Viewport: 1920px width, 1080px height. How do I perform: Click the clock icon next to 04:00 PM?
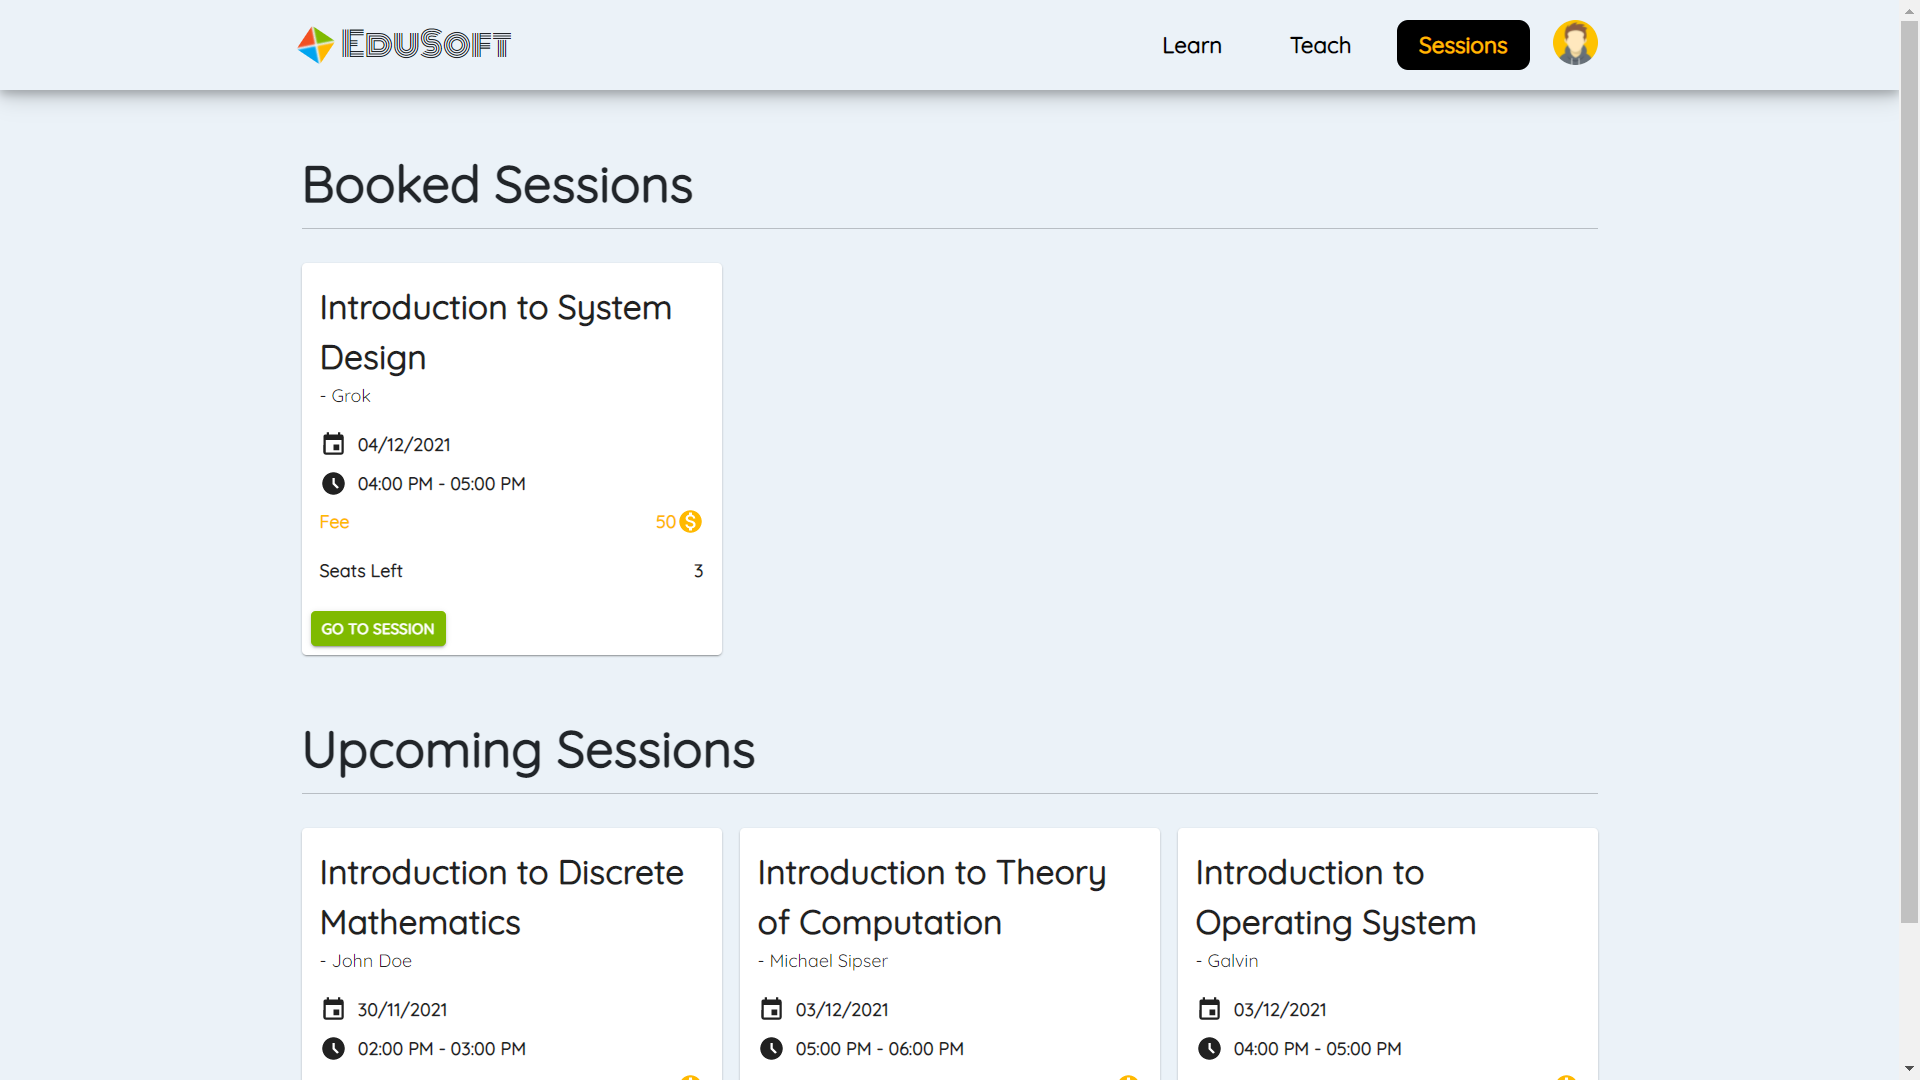333,483
